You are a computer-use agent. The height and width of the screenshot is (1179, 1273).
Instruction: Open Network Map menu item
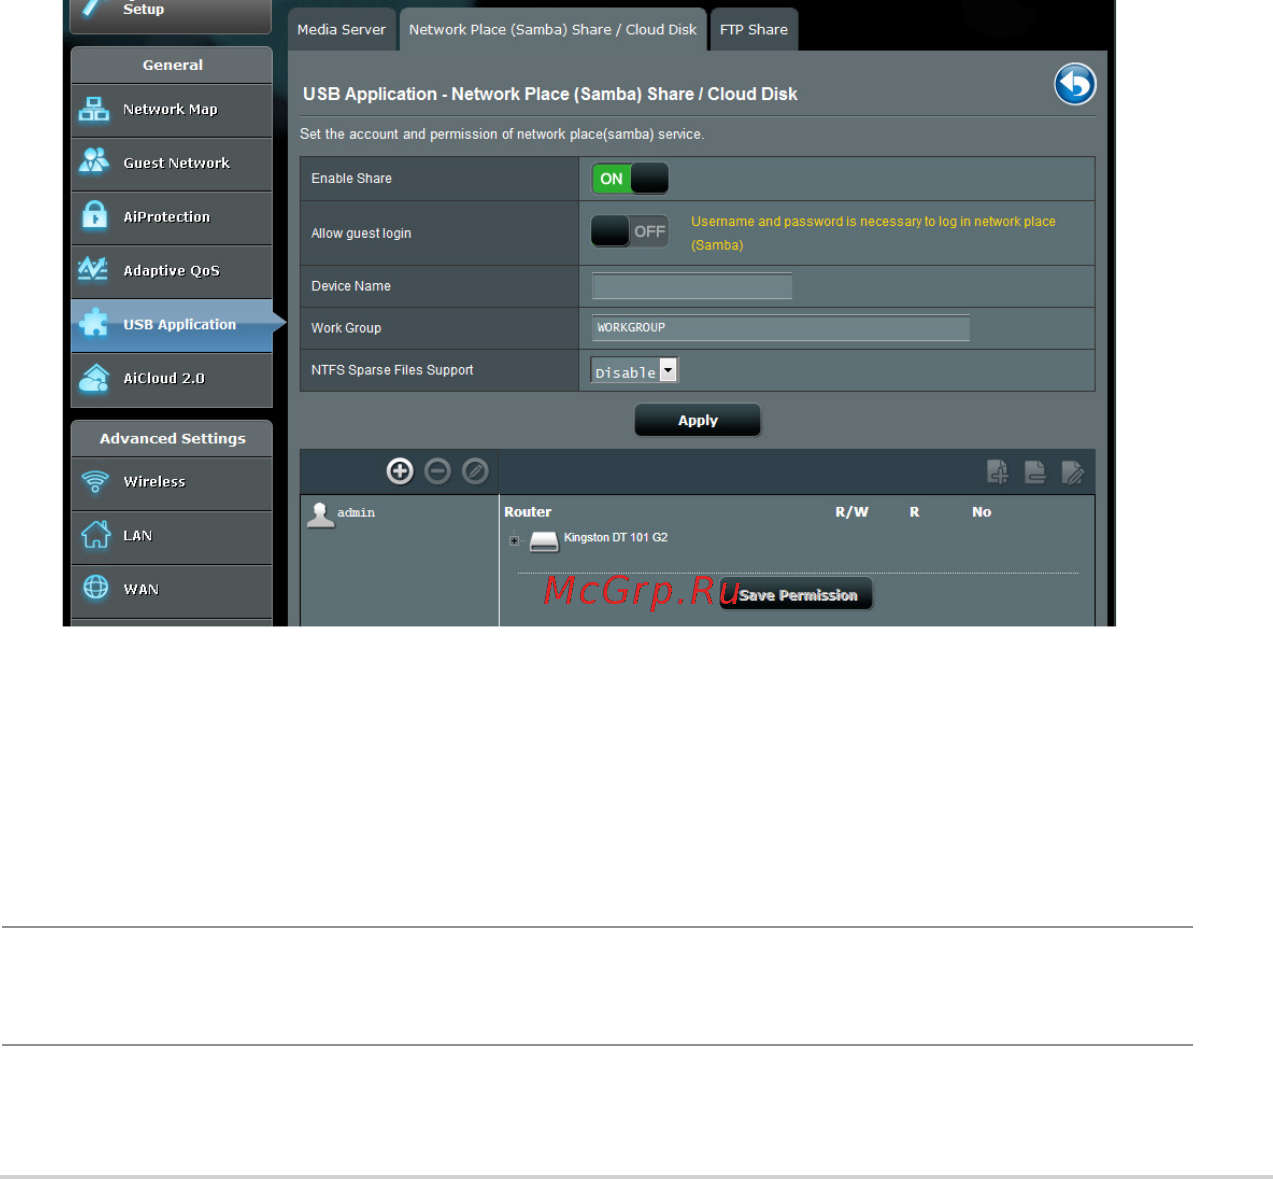[171, 110]
